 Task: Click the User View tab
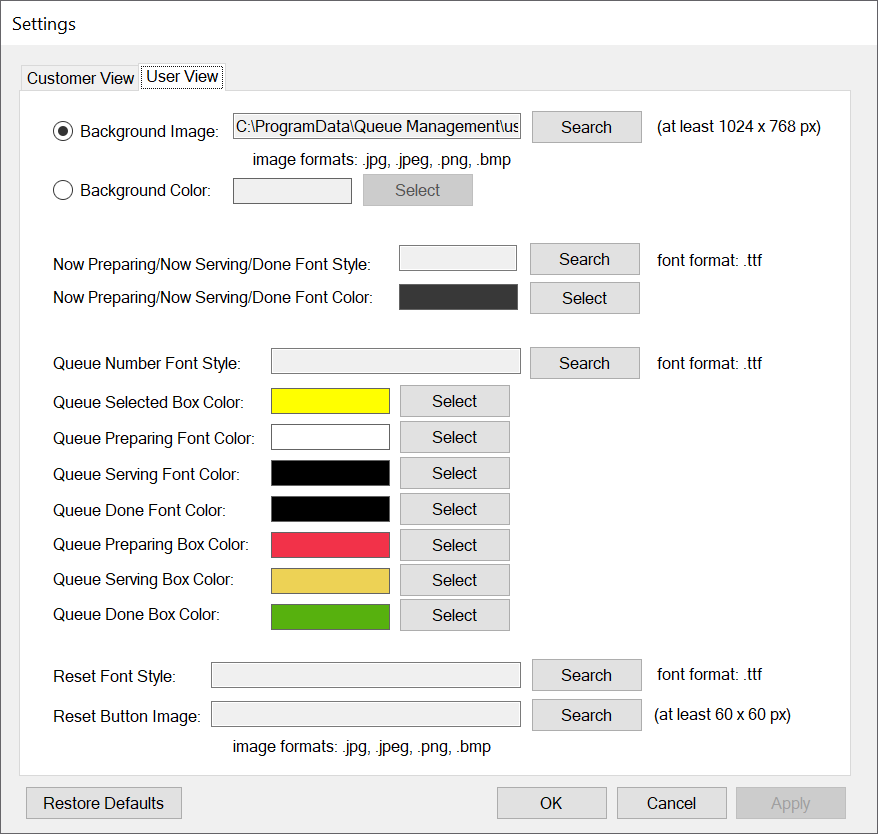pos(183,76)
